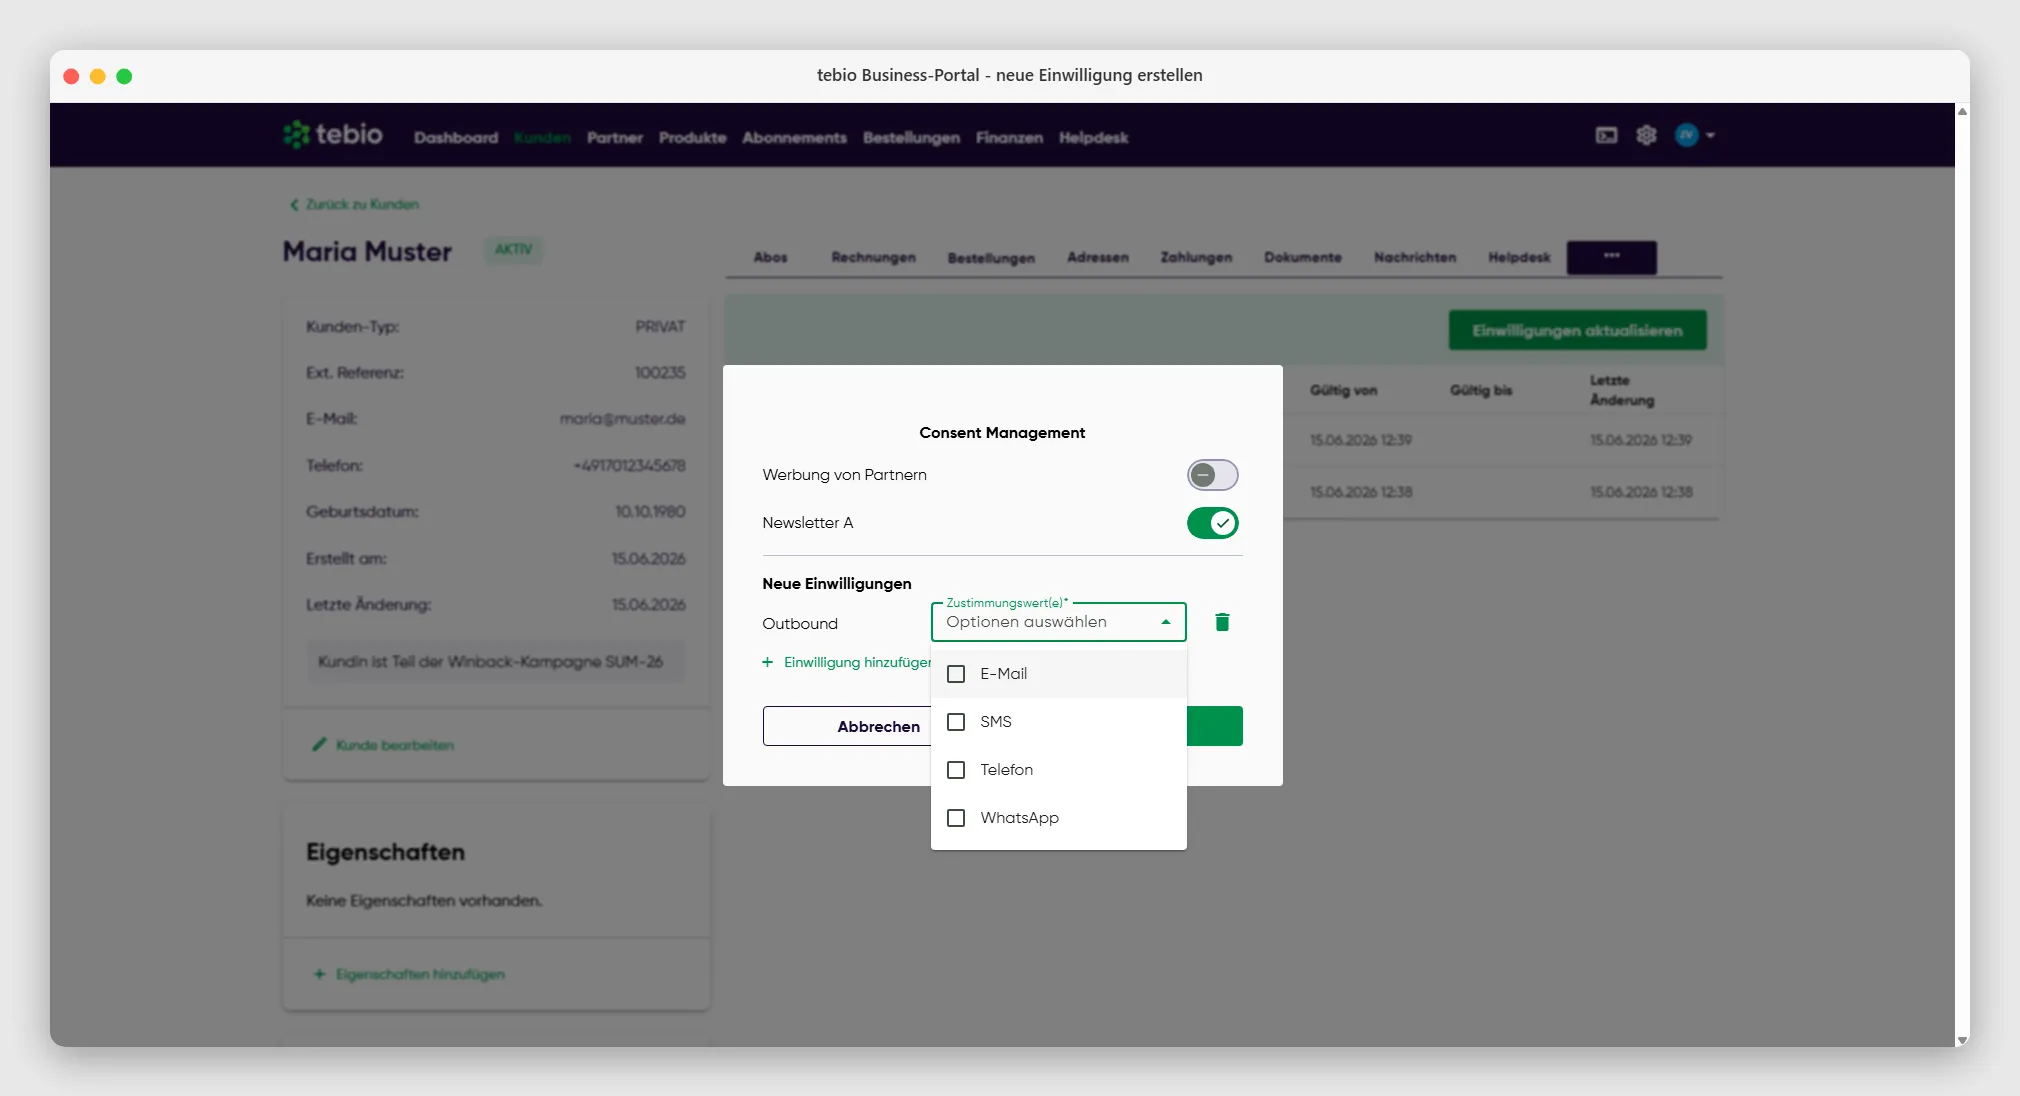Switch to the Rechnungen tab

coord(873,257)
